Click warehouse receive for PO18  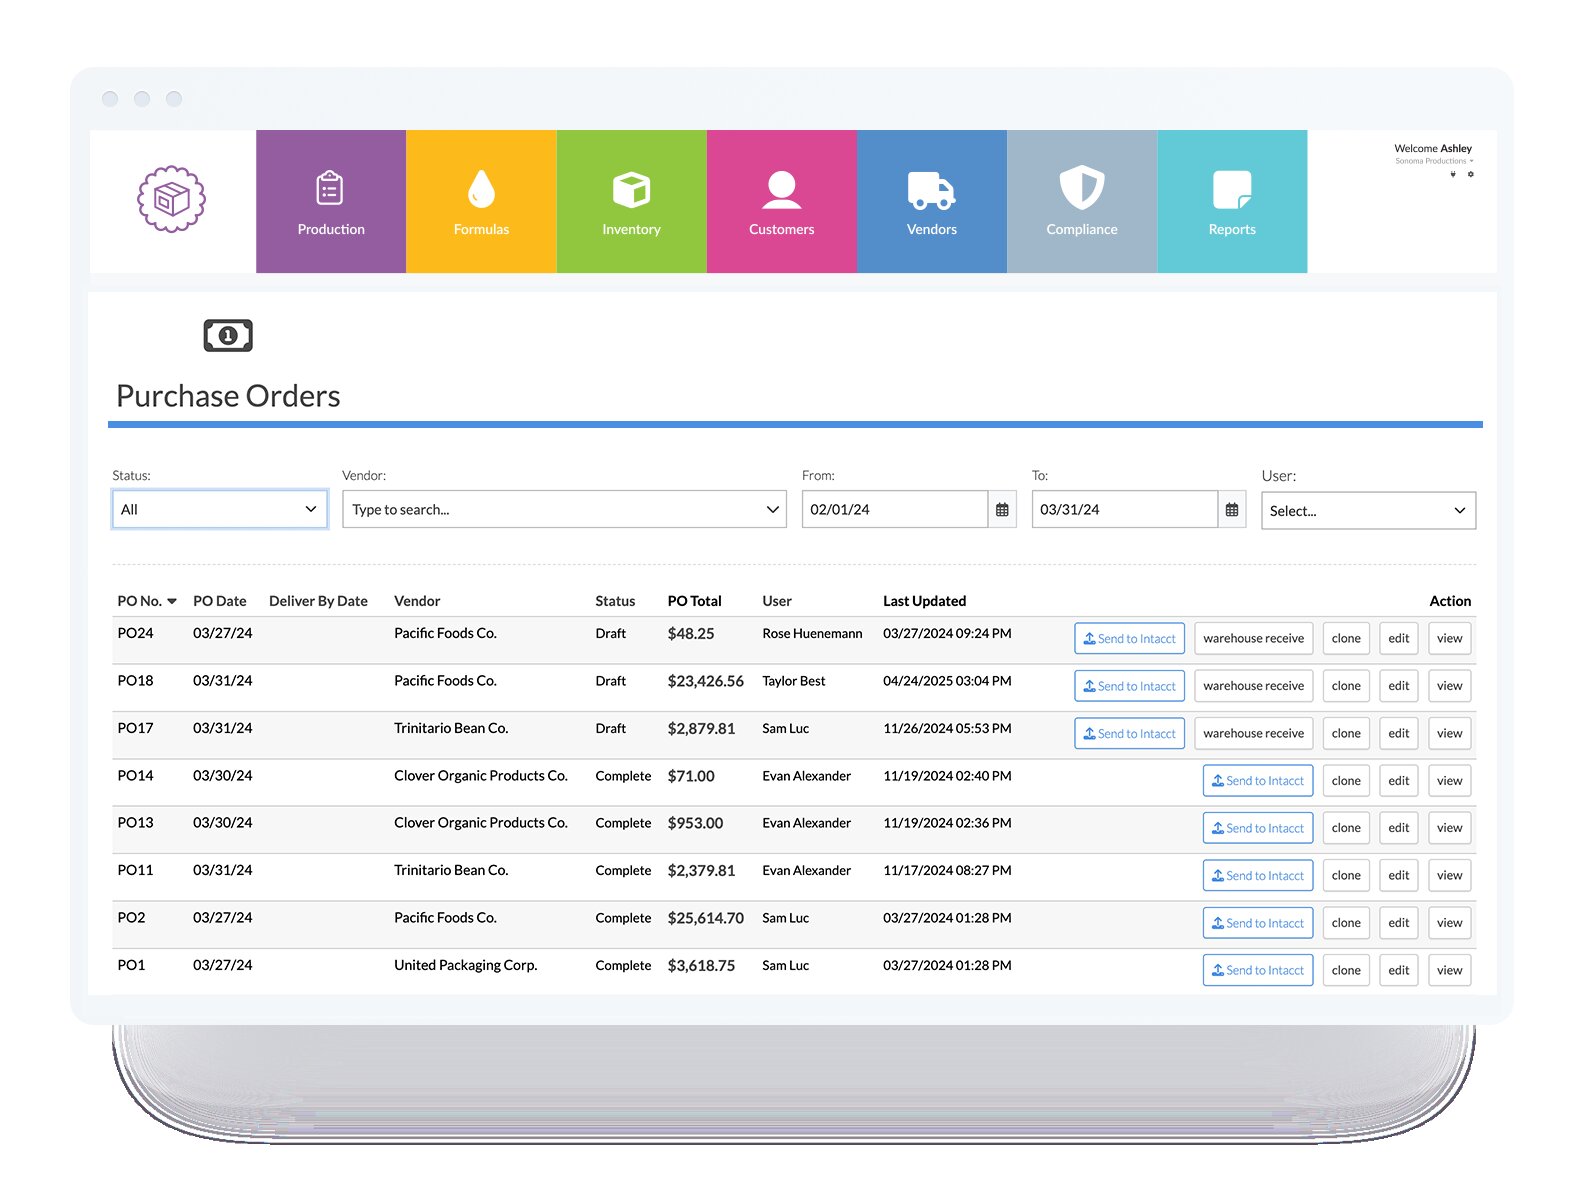click(x=1253, y=686)
